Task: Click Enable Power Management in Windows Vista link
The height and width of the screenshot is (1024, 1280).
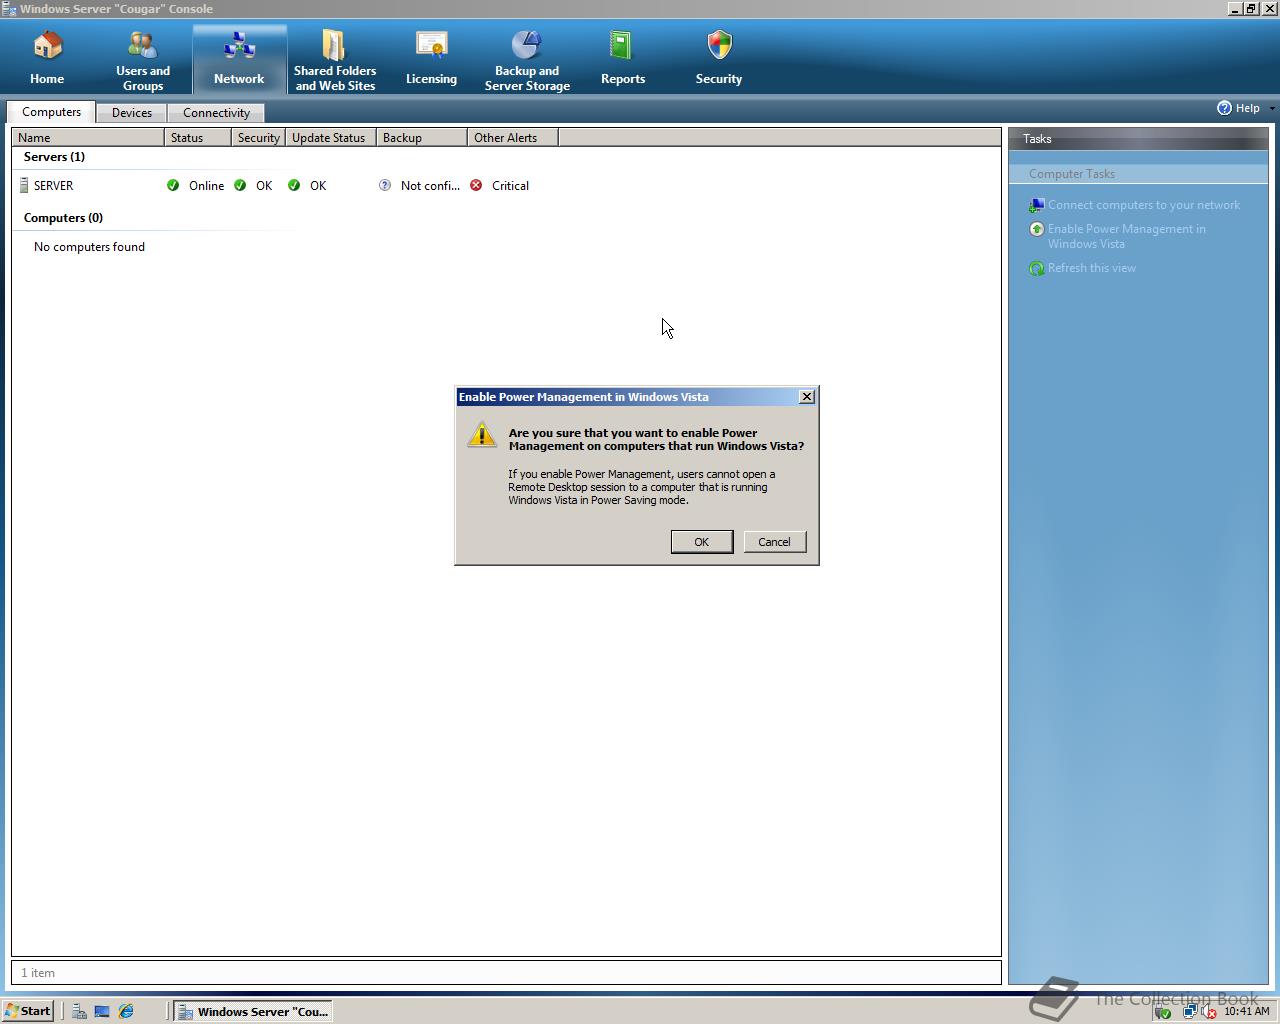Action: coord(1127,236)
